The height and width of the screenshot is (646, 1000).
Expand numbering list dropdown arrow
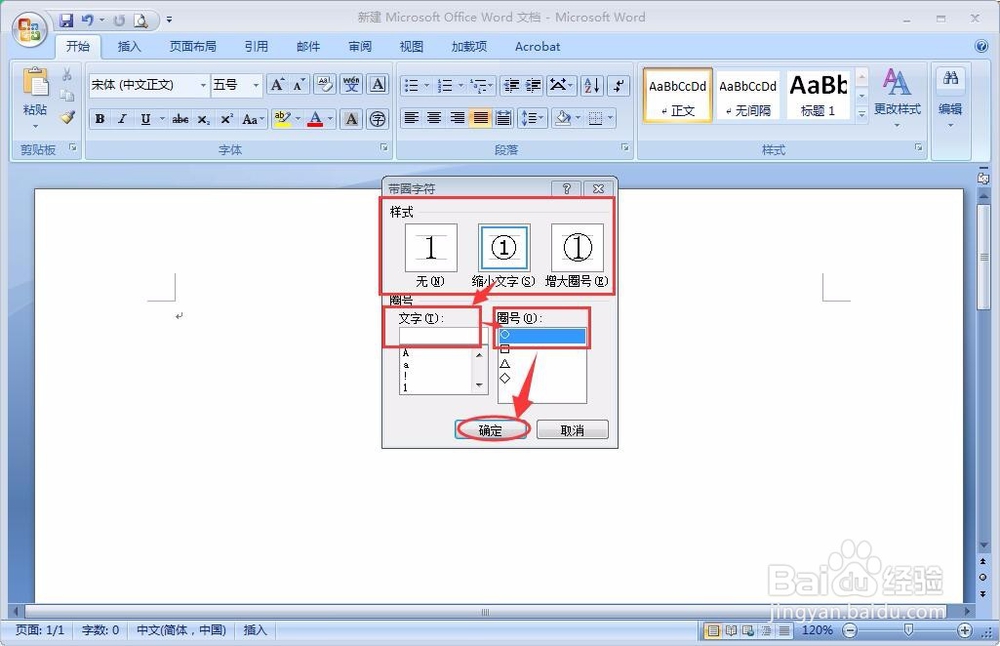tap(461, 85)
